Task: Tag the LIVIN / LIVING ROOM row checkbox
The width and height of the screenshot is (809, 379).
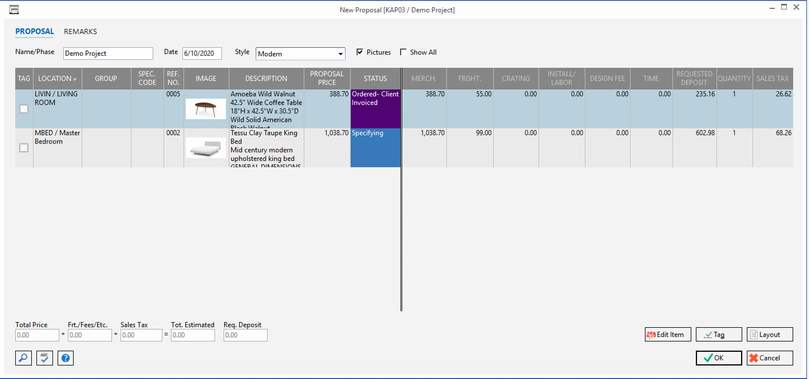Action: (24, 109)
